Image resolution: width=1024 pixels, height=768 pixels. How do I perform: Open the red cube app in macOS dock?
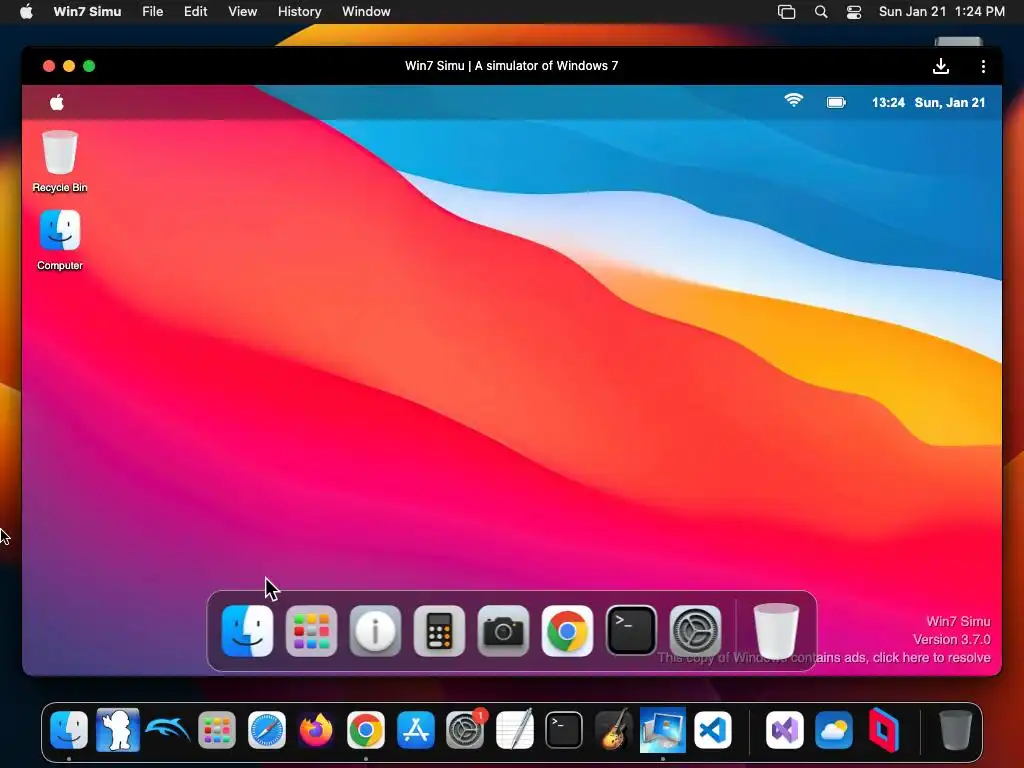pyautogui.click(x=884, y=730)
